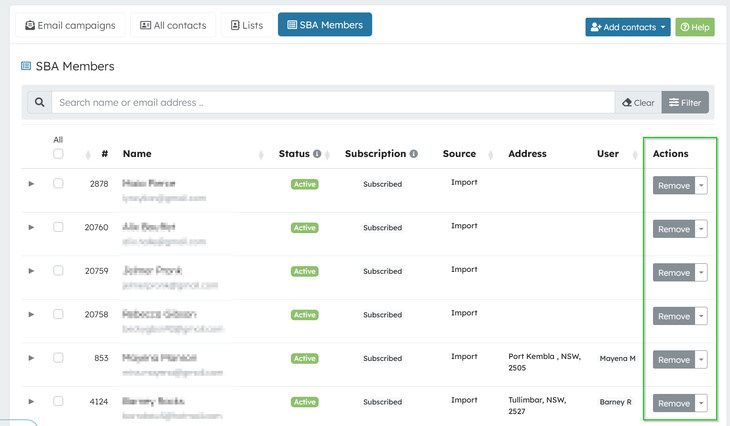Click the sort arrows beside Name column
Image resolution: width=730 pixels, height=426 pixels.
point(261,155)
